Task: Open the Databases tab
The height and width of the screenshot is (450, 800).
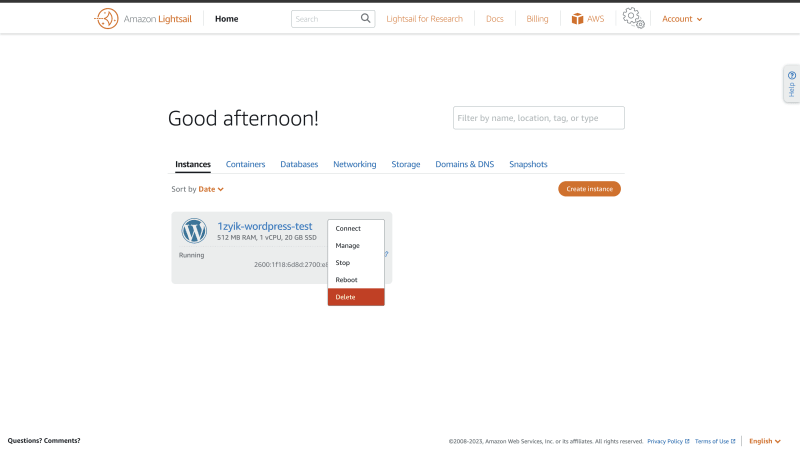Action: (299, 164)
